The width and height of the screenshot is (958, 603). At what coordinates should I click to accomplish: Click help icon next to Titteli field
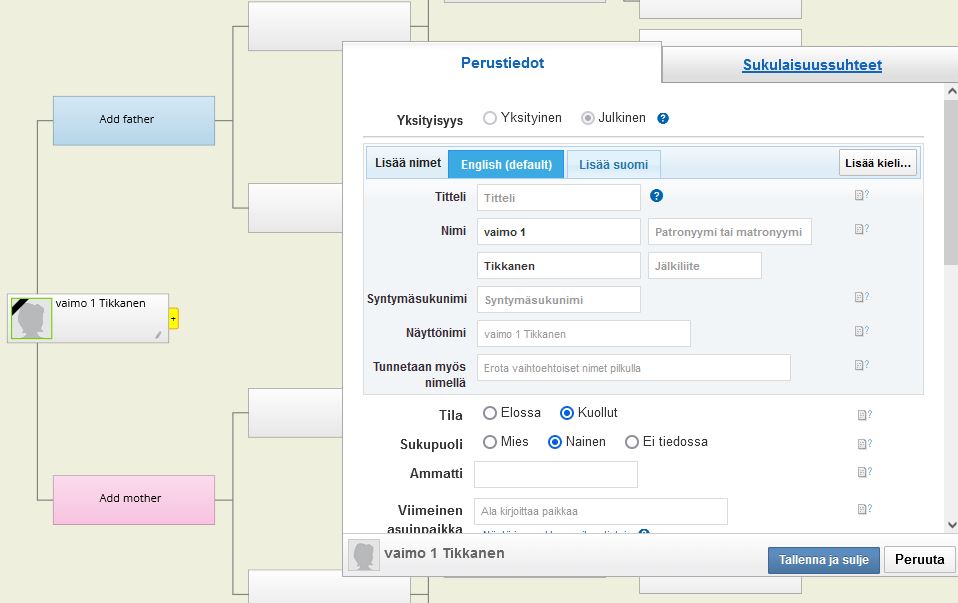[x=656, y=196]
